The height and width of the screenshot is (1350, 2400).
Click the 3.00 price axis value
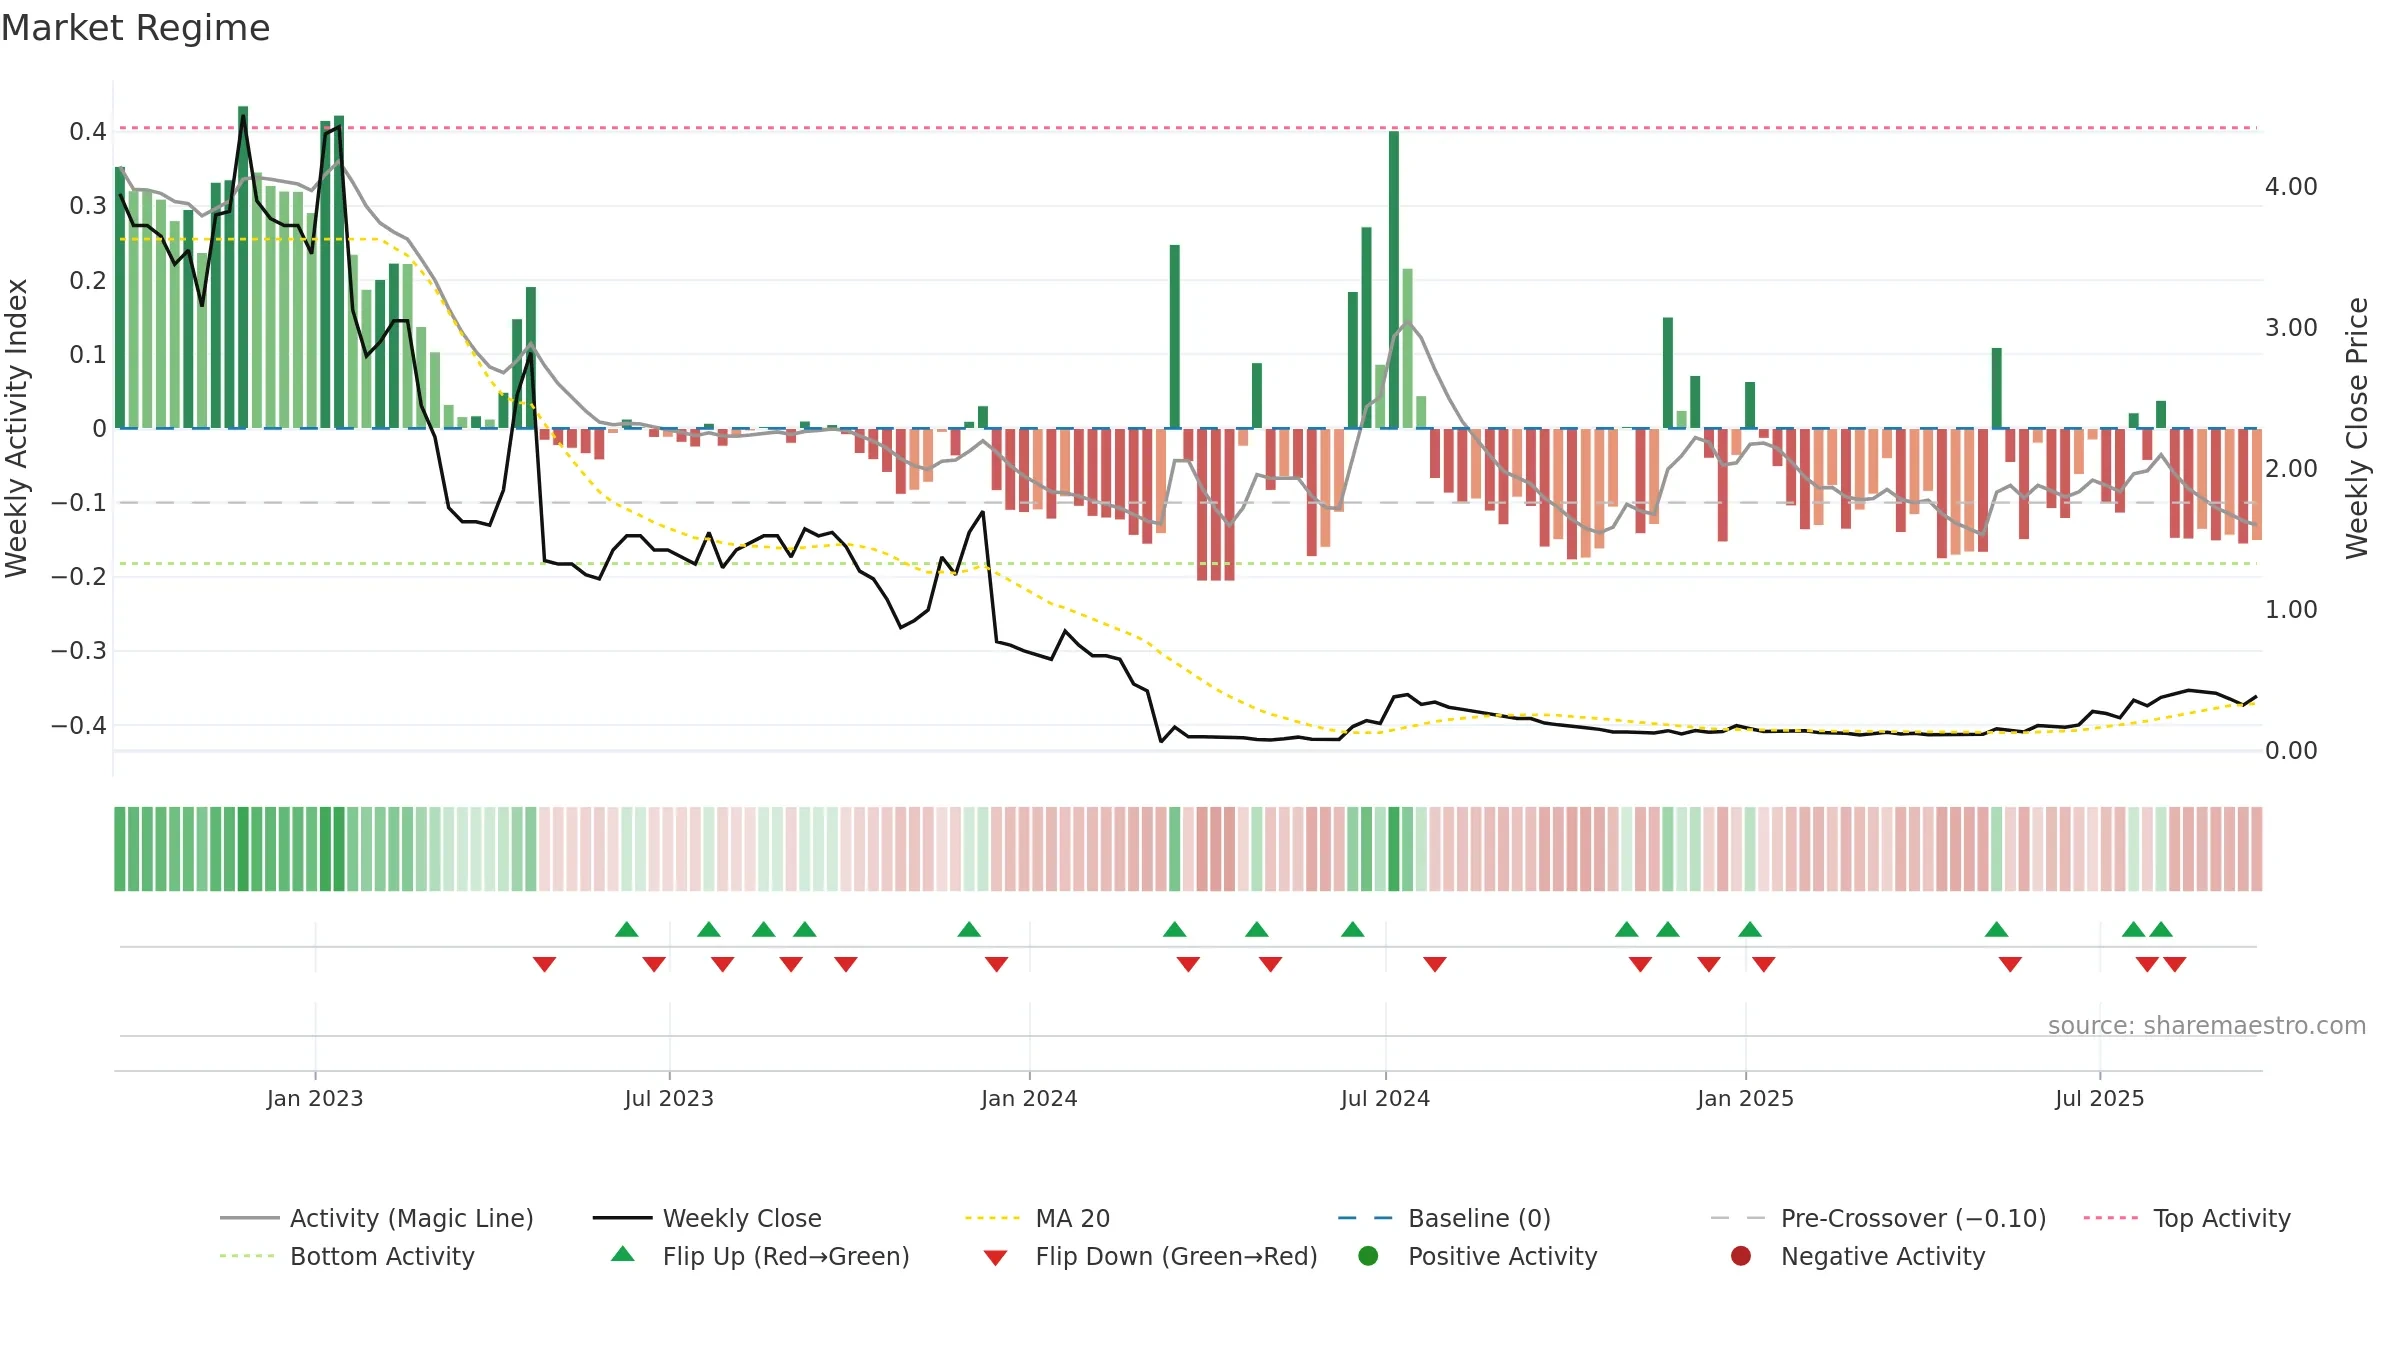click(2291, 328)
